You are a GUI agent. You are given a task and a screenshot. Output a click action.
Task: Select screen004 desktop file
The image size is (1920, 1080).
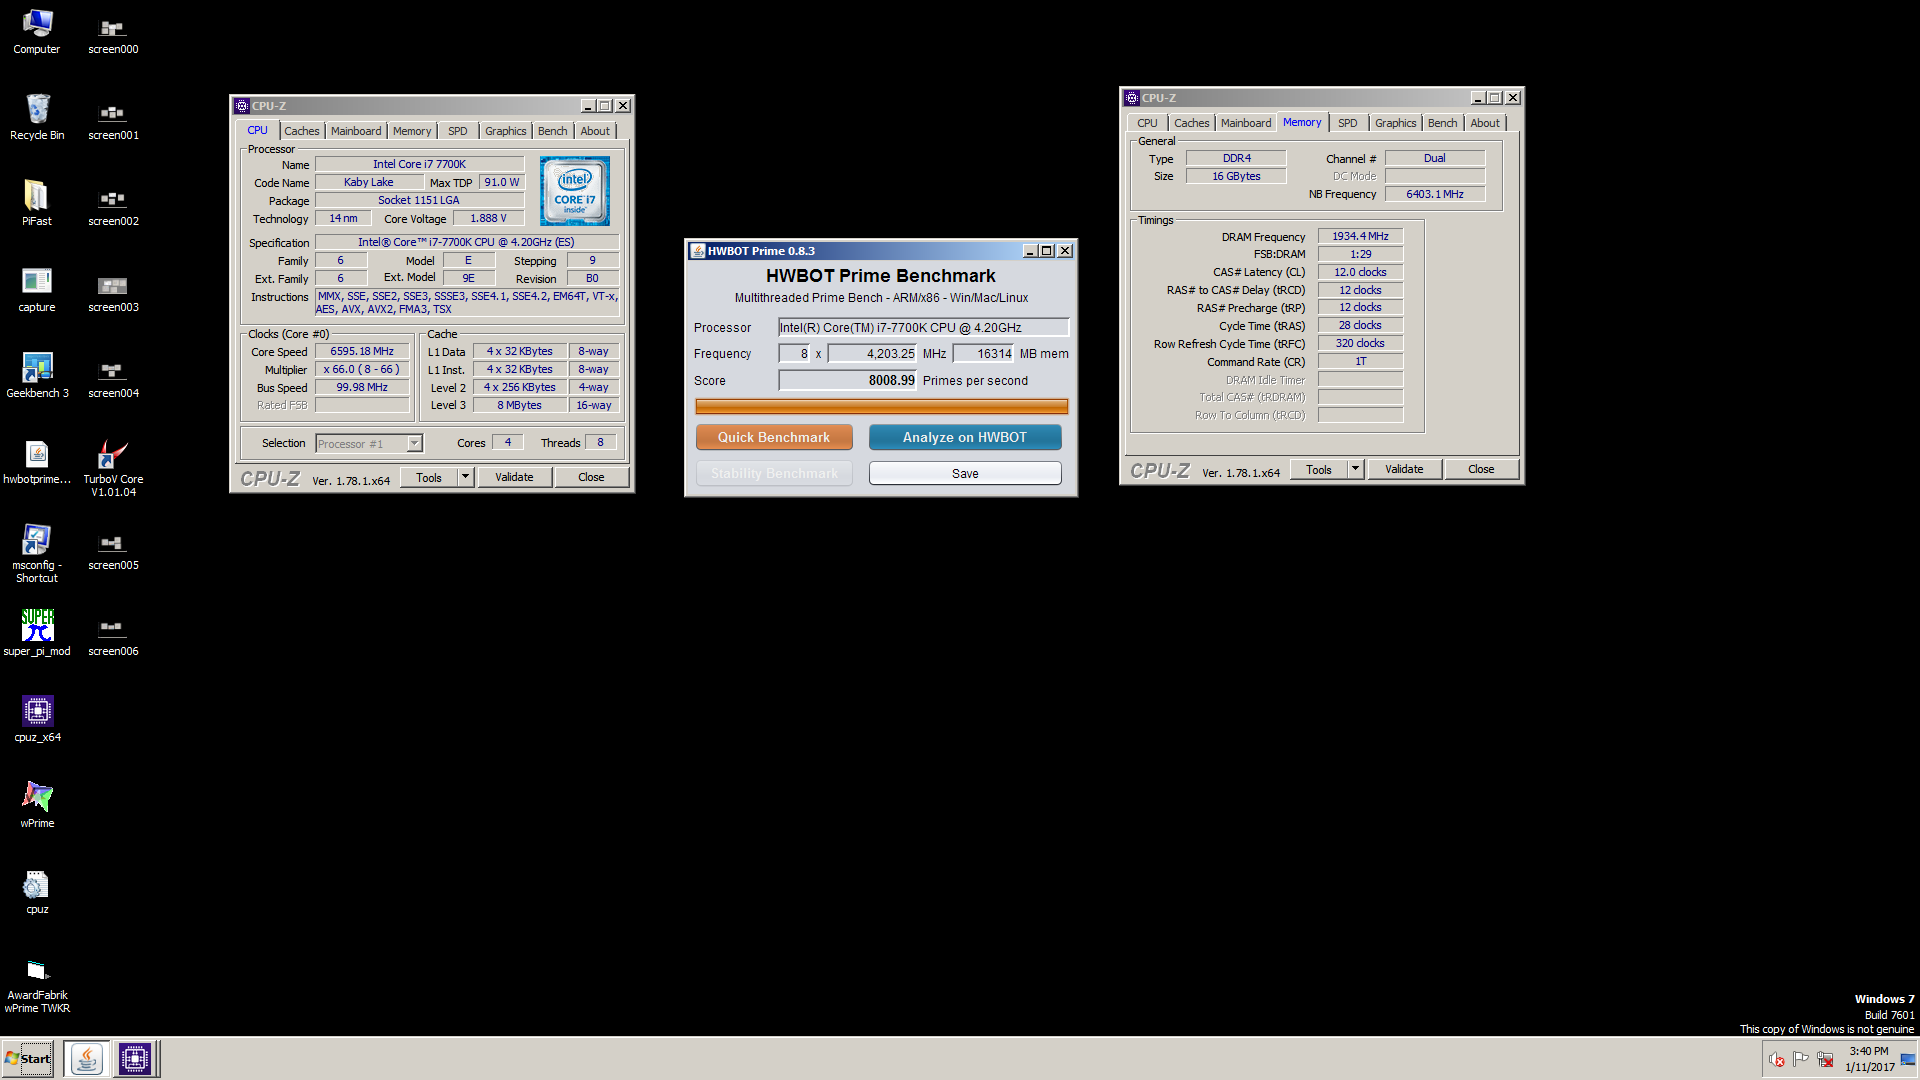coord(113,379)
